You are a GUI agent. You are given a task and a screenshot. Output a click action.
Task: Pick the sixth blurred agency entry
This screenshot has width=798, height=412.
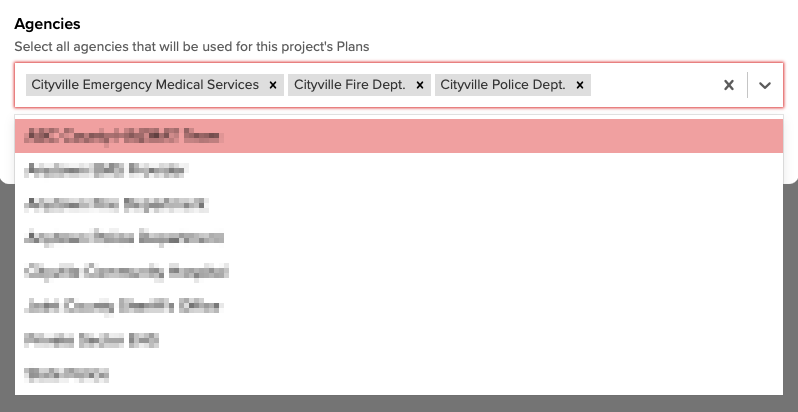point(399,306)
